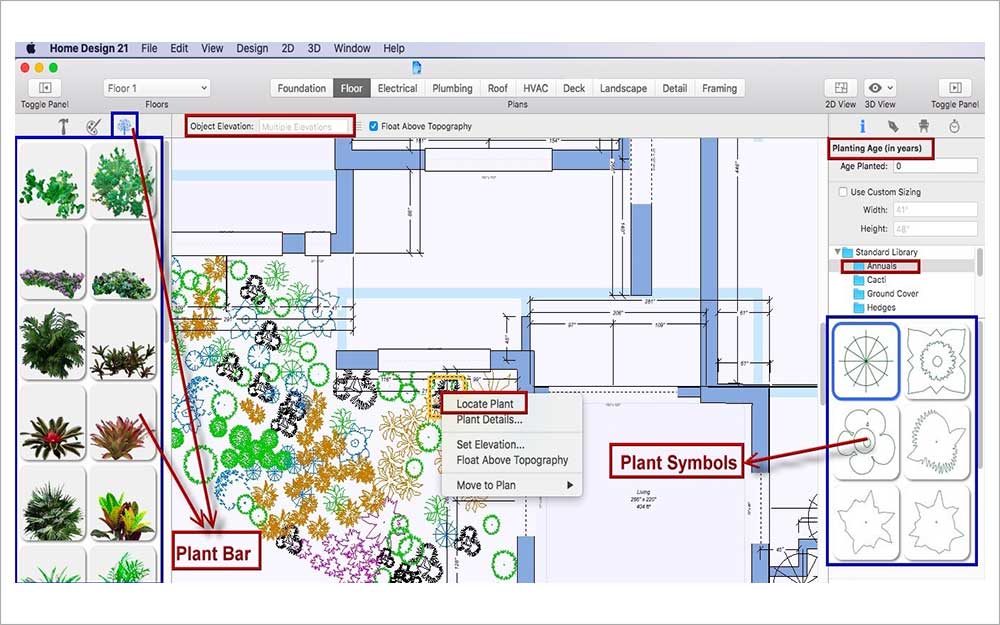The width and height of the screenshot is (1000, 625).
Task: Pick the pinkish-red bromeliad plant thumbnail
Action: coord(122,423)
